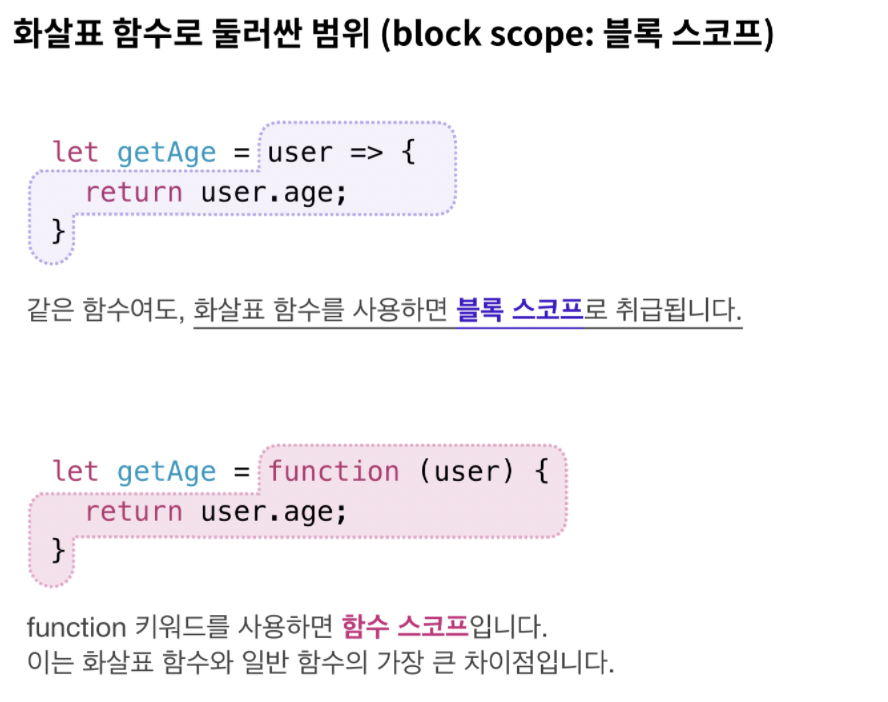Select "return" keyword inside the purple block
The height and width of the screenshot is (702, 888).
(x=134, y=191)
